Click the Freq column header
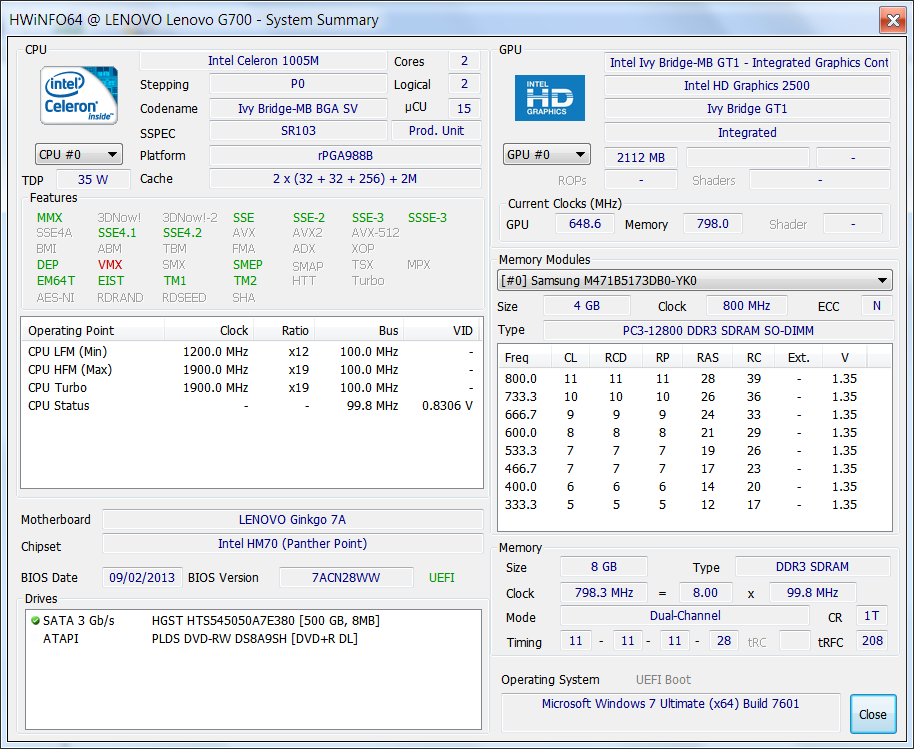Screen dimensions: 914x749 coord(525,357)
